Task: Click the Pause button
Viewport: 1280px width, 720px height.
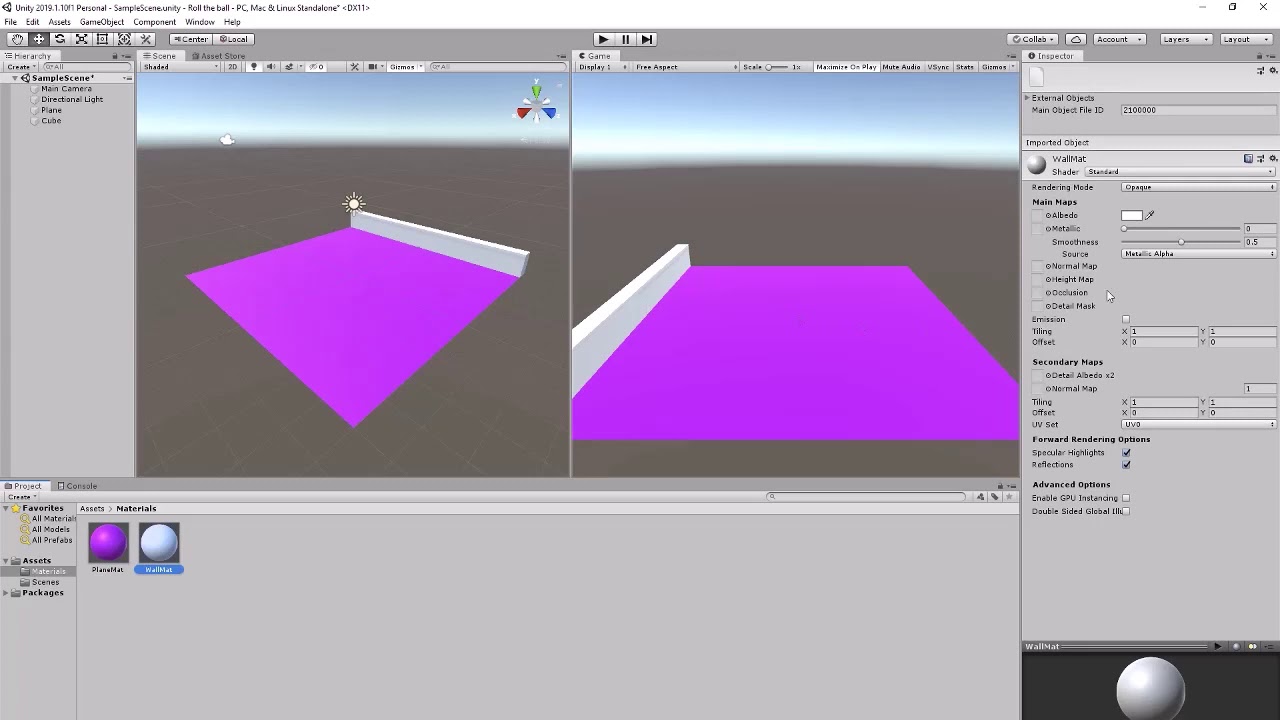Action: [625, 39]
